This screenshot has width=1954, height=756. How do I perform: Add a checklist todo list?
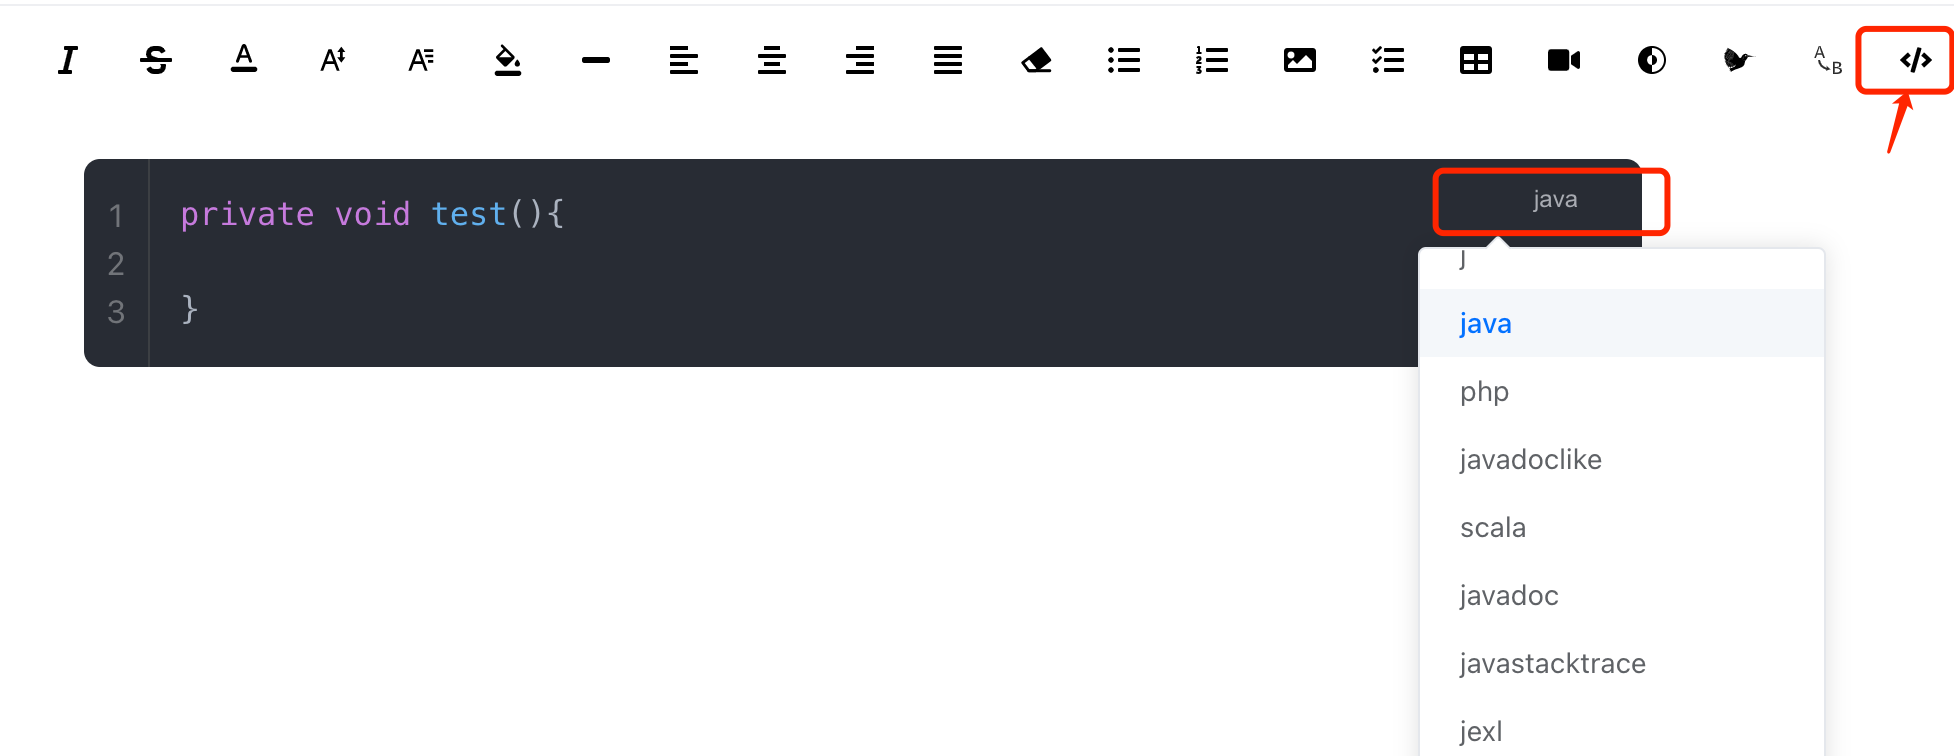click(x=1388, y=61)
